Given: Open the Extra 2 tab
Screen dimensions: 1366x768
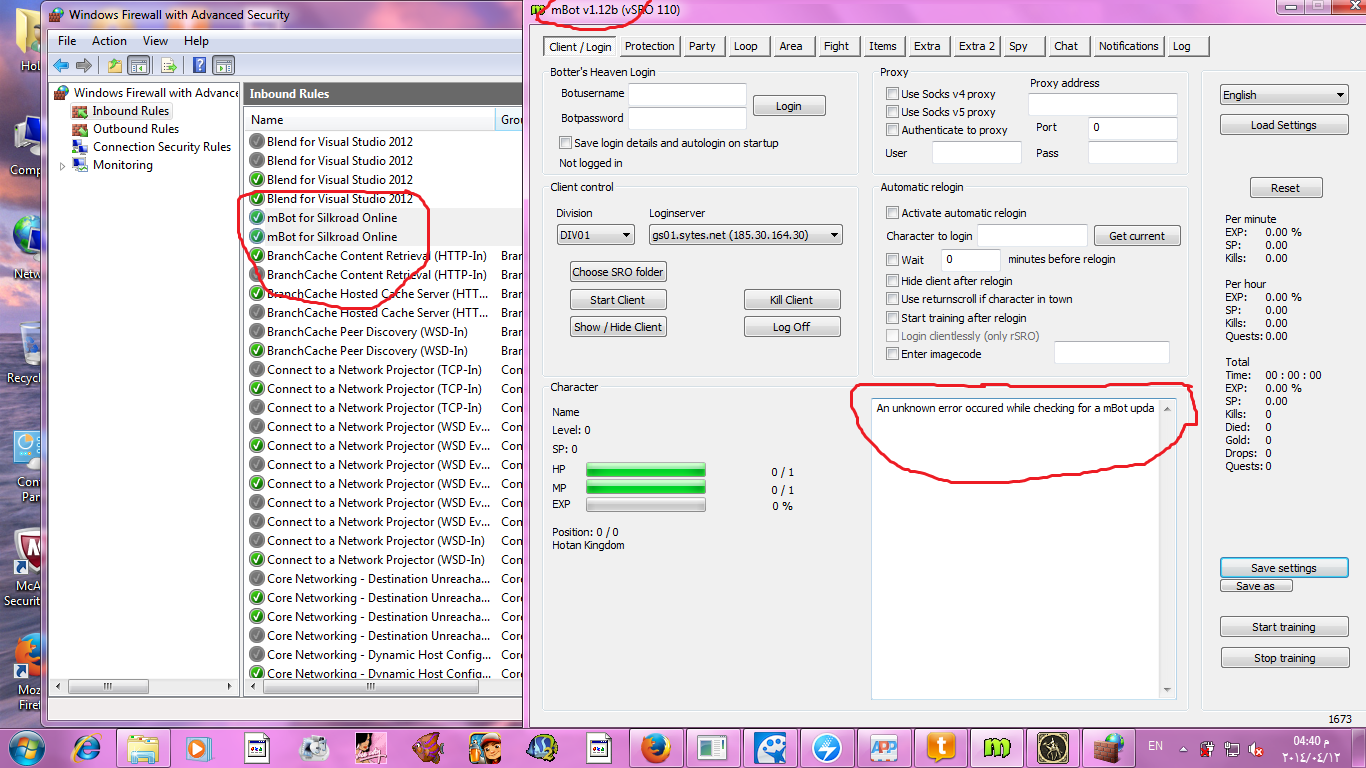Looking at the screenshot, I should click(x=977, y=46).
